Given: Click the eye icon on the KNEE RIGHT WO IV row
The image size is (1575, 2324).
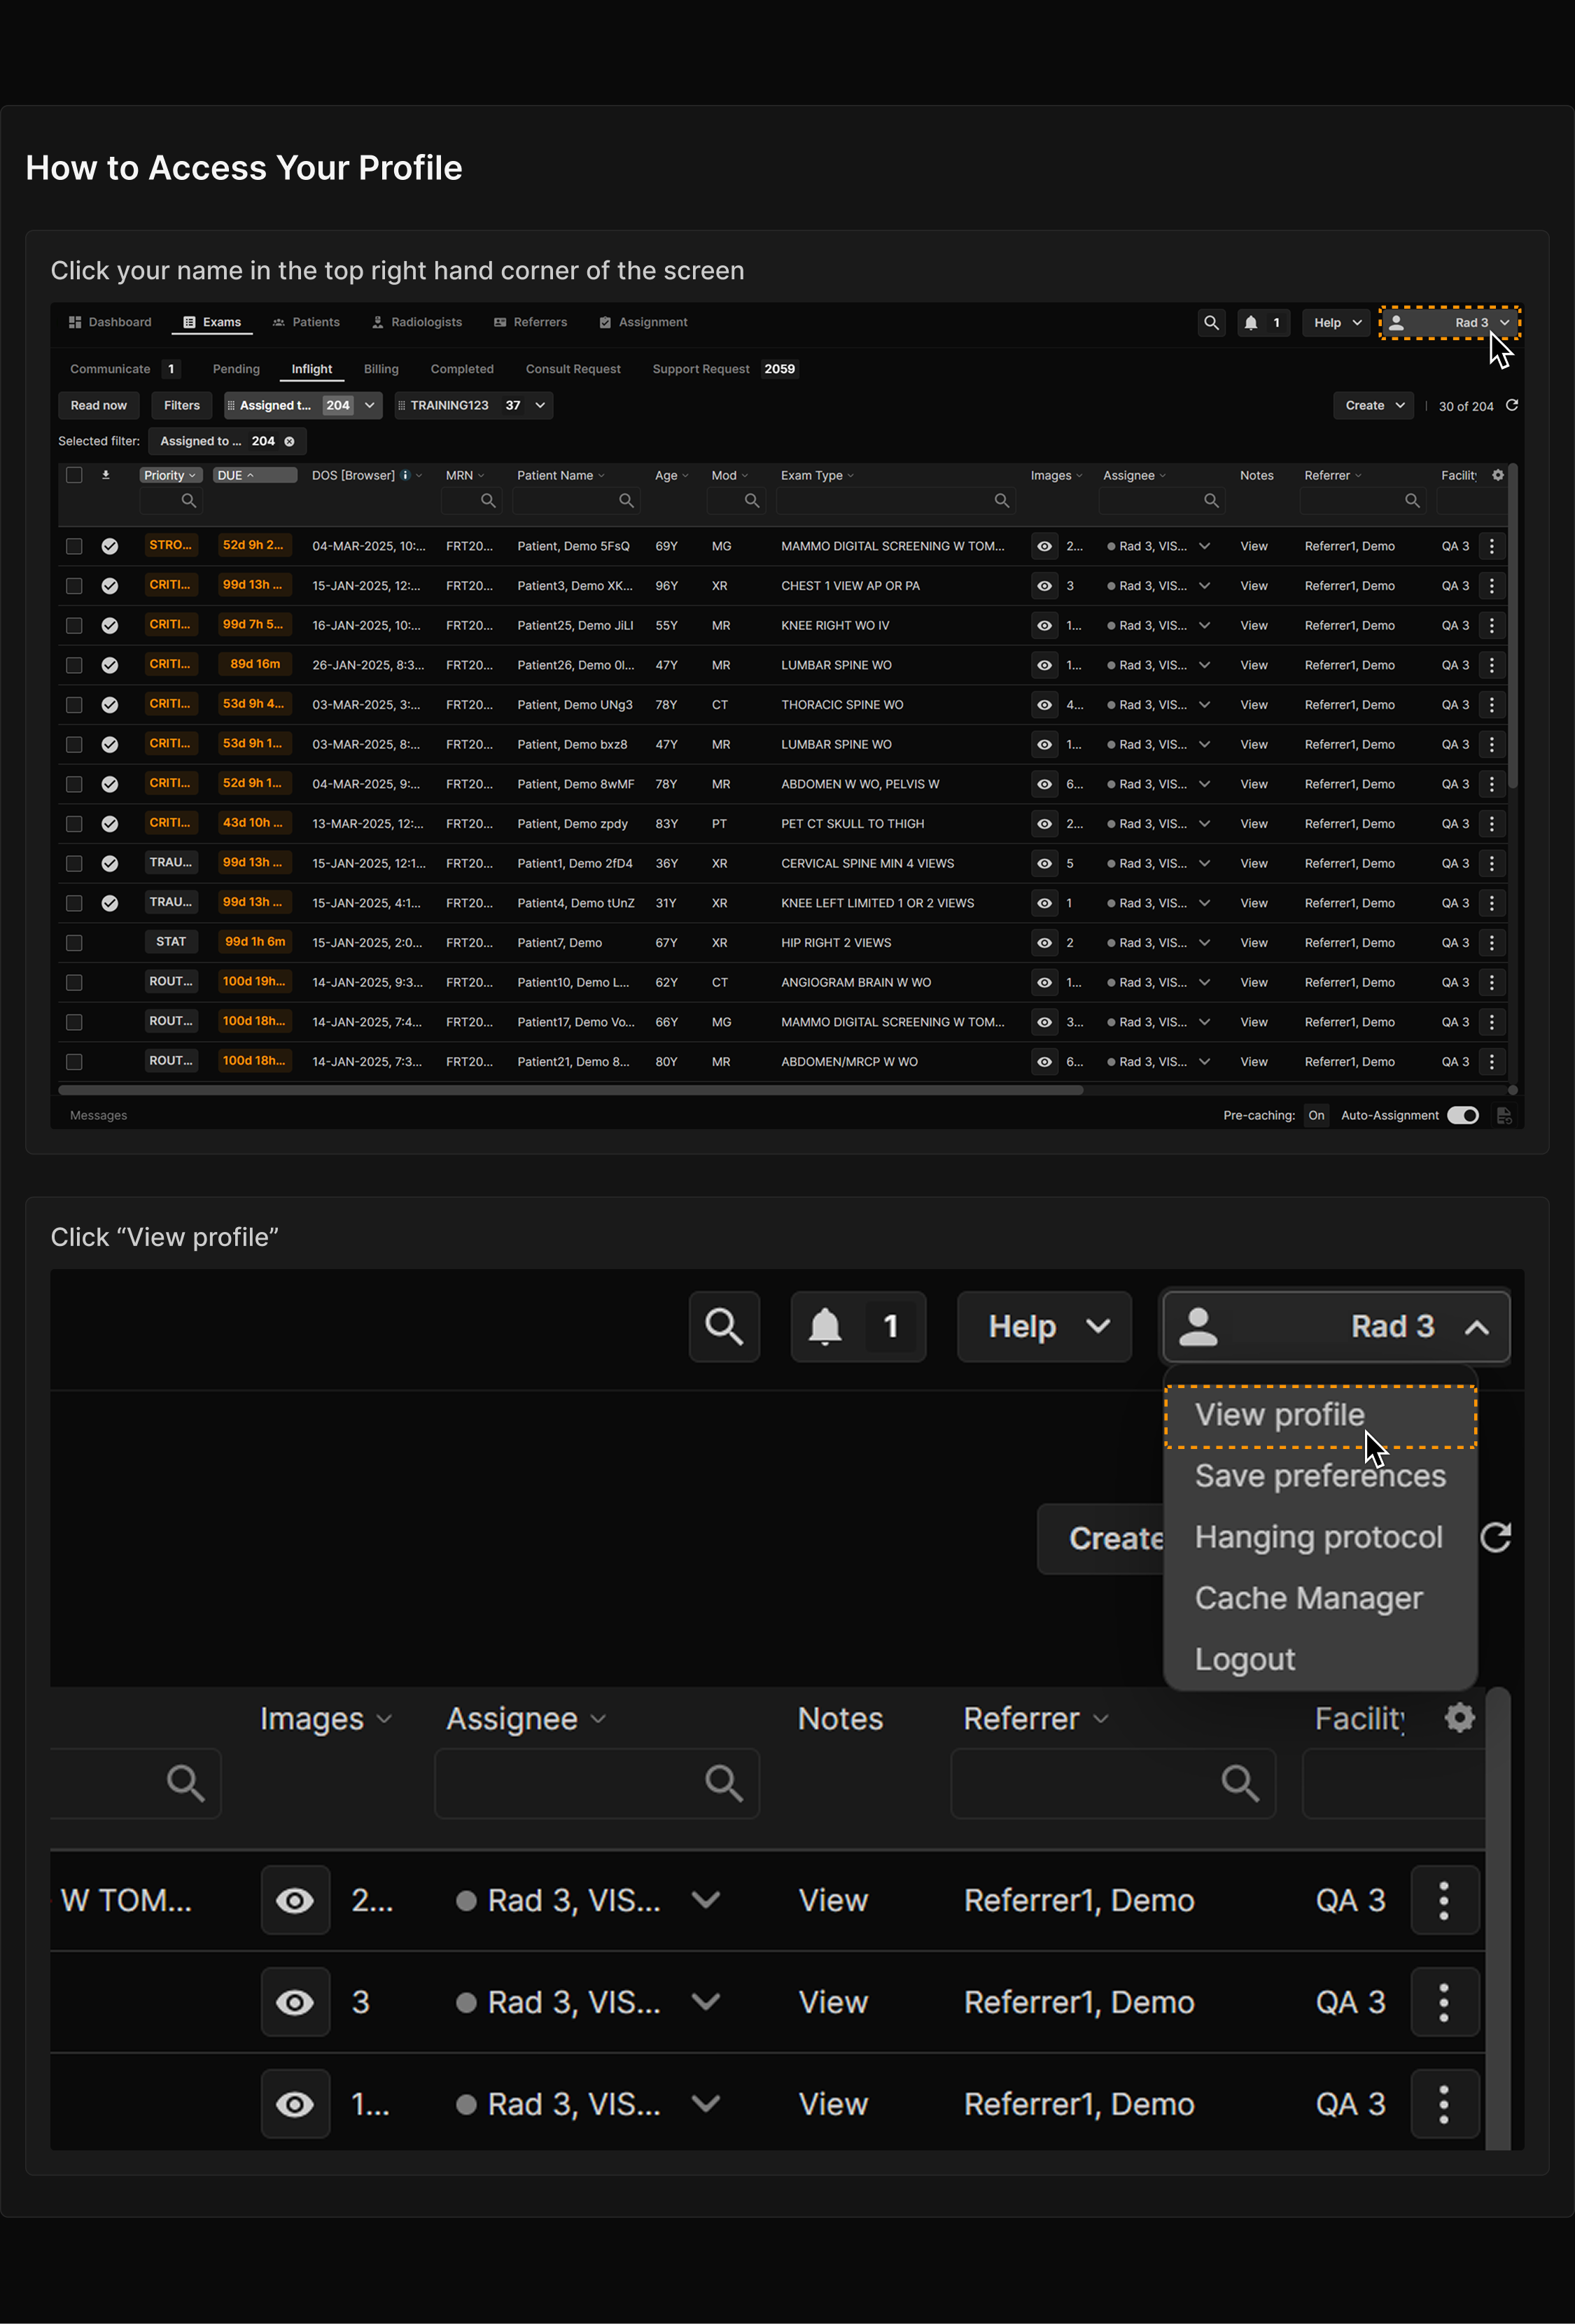Looking at the screenshot, I should (x=1044, y=626).
